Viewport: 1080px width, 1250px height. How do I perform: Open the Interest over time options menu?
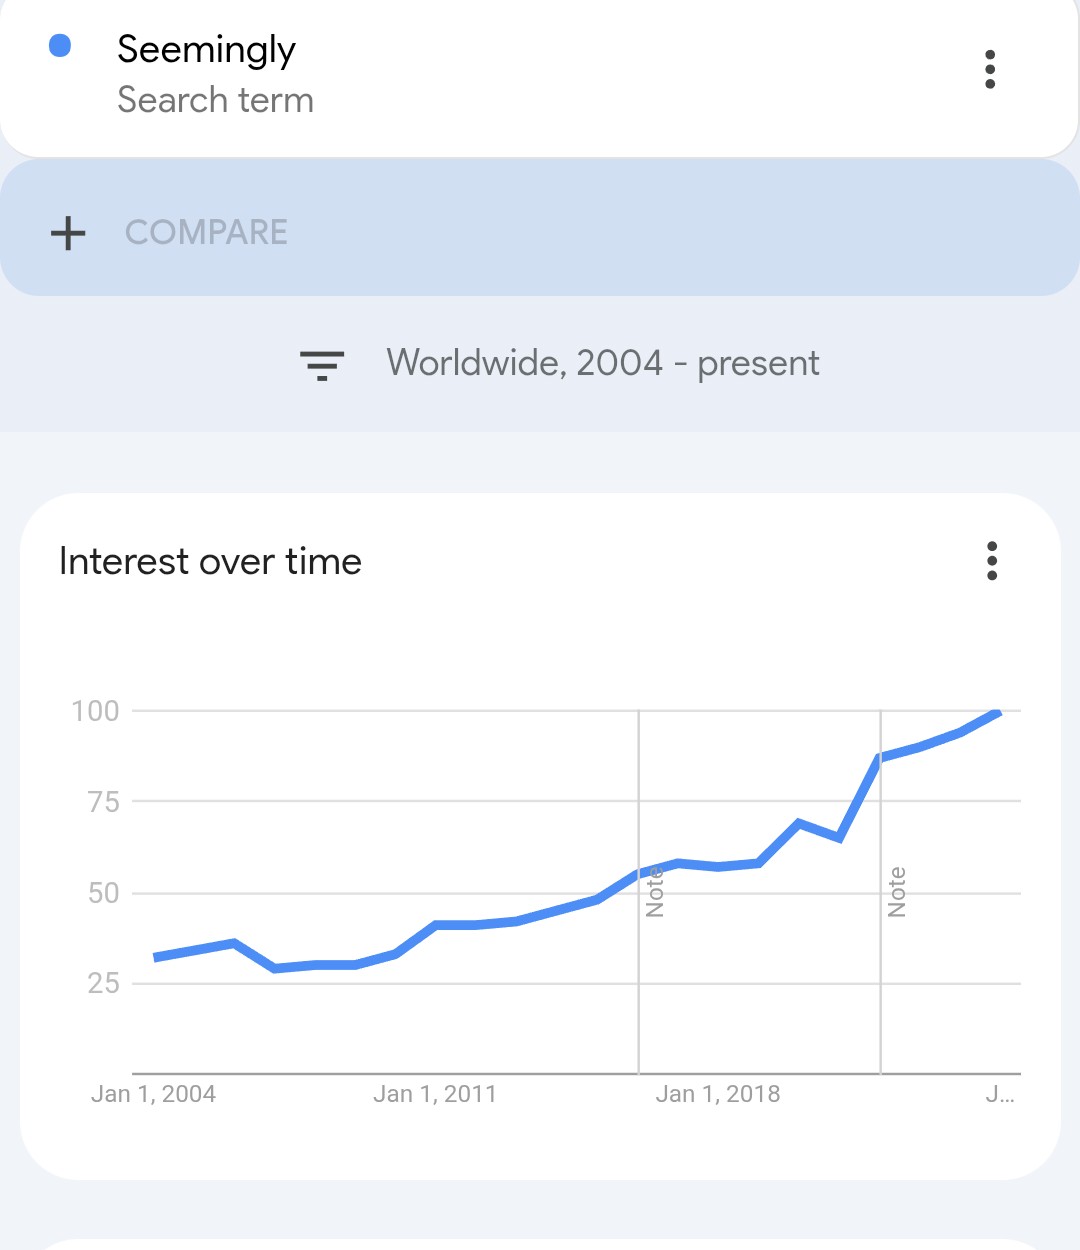coord(991,561)
